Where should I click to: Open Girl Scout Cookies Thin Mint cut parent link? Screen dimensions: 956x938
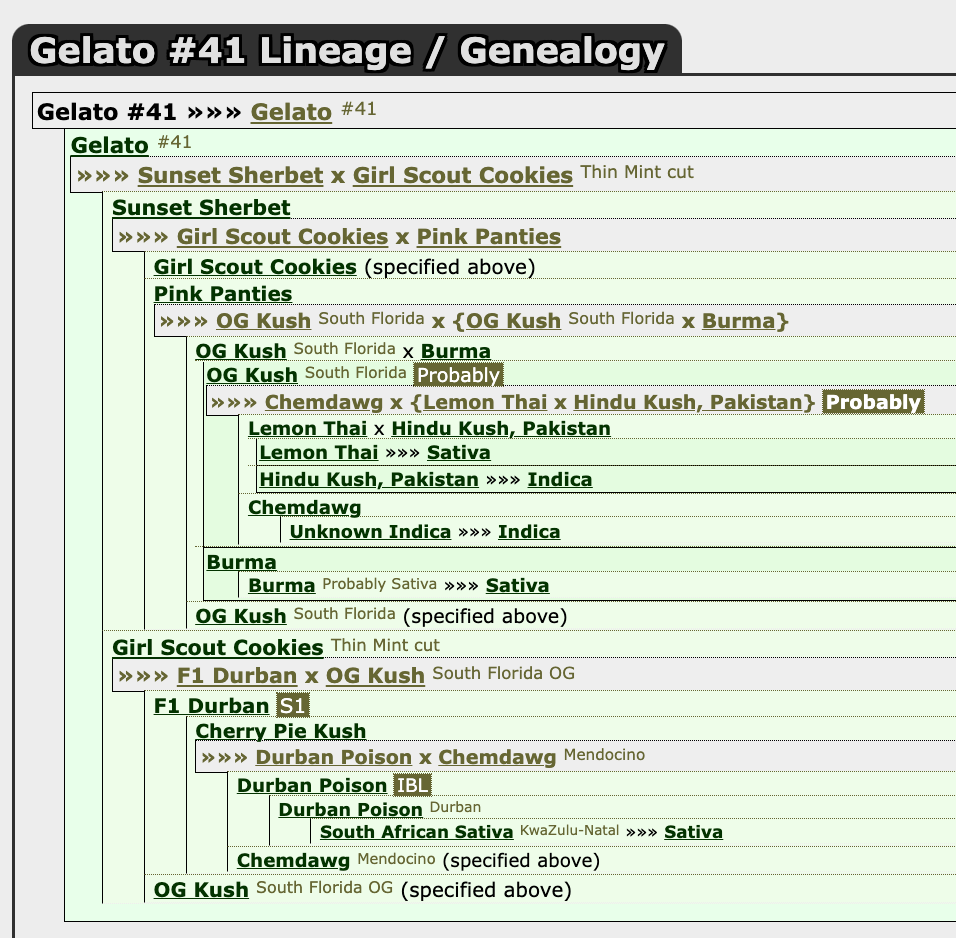pos(463,175)
